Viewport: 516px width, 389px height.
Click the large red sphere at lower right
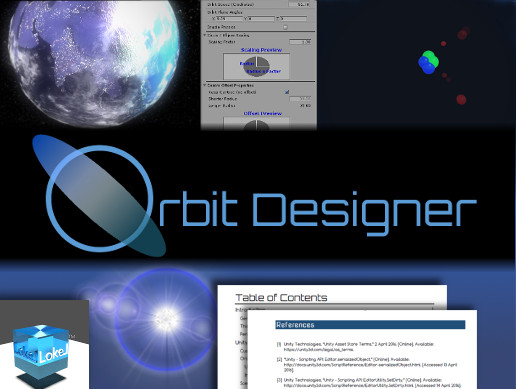point(461,99)
